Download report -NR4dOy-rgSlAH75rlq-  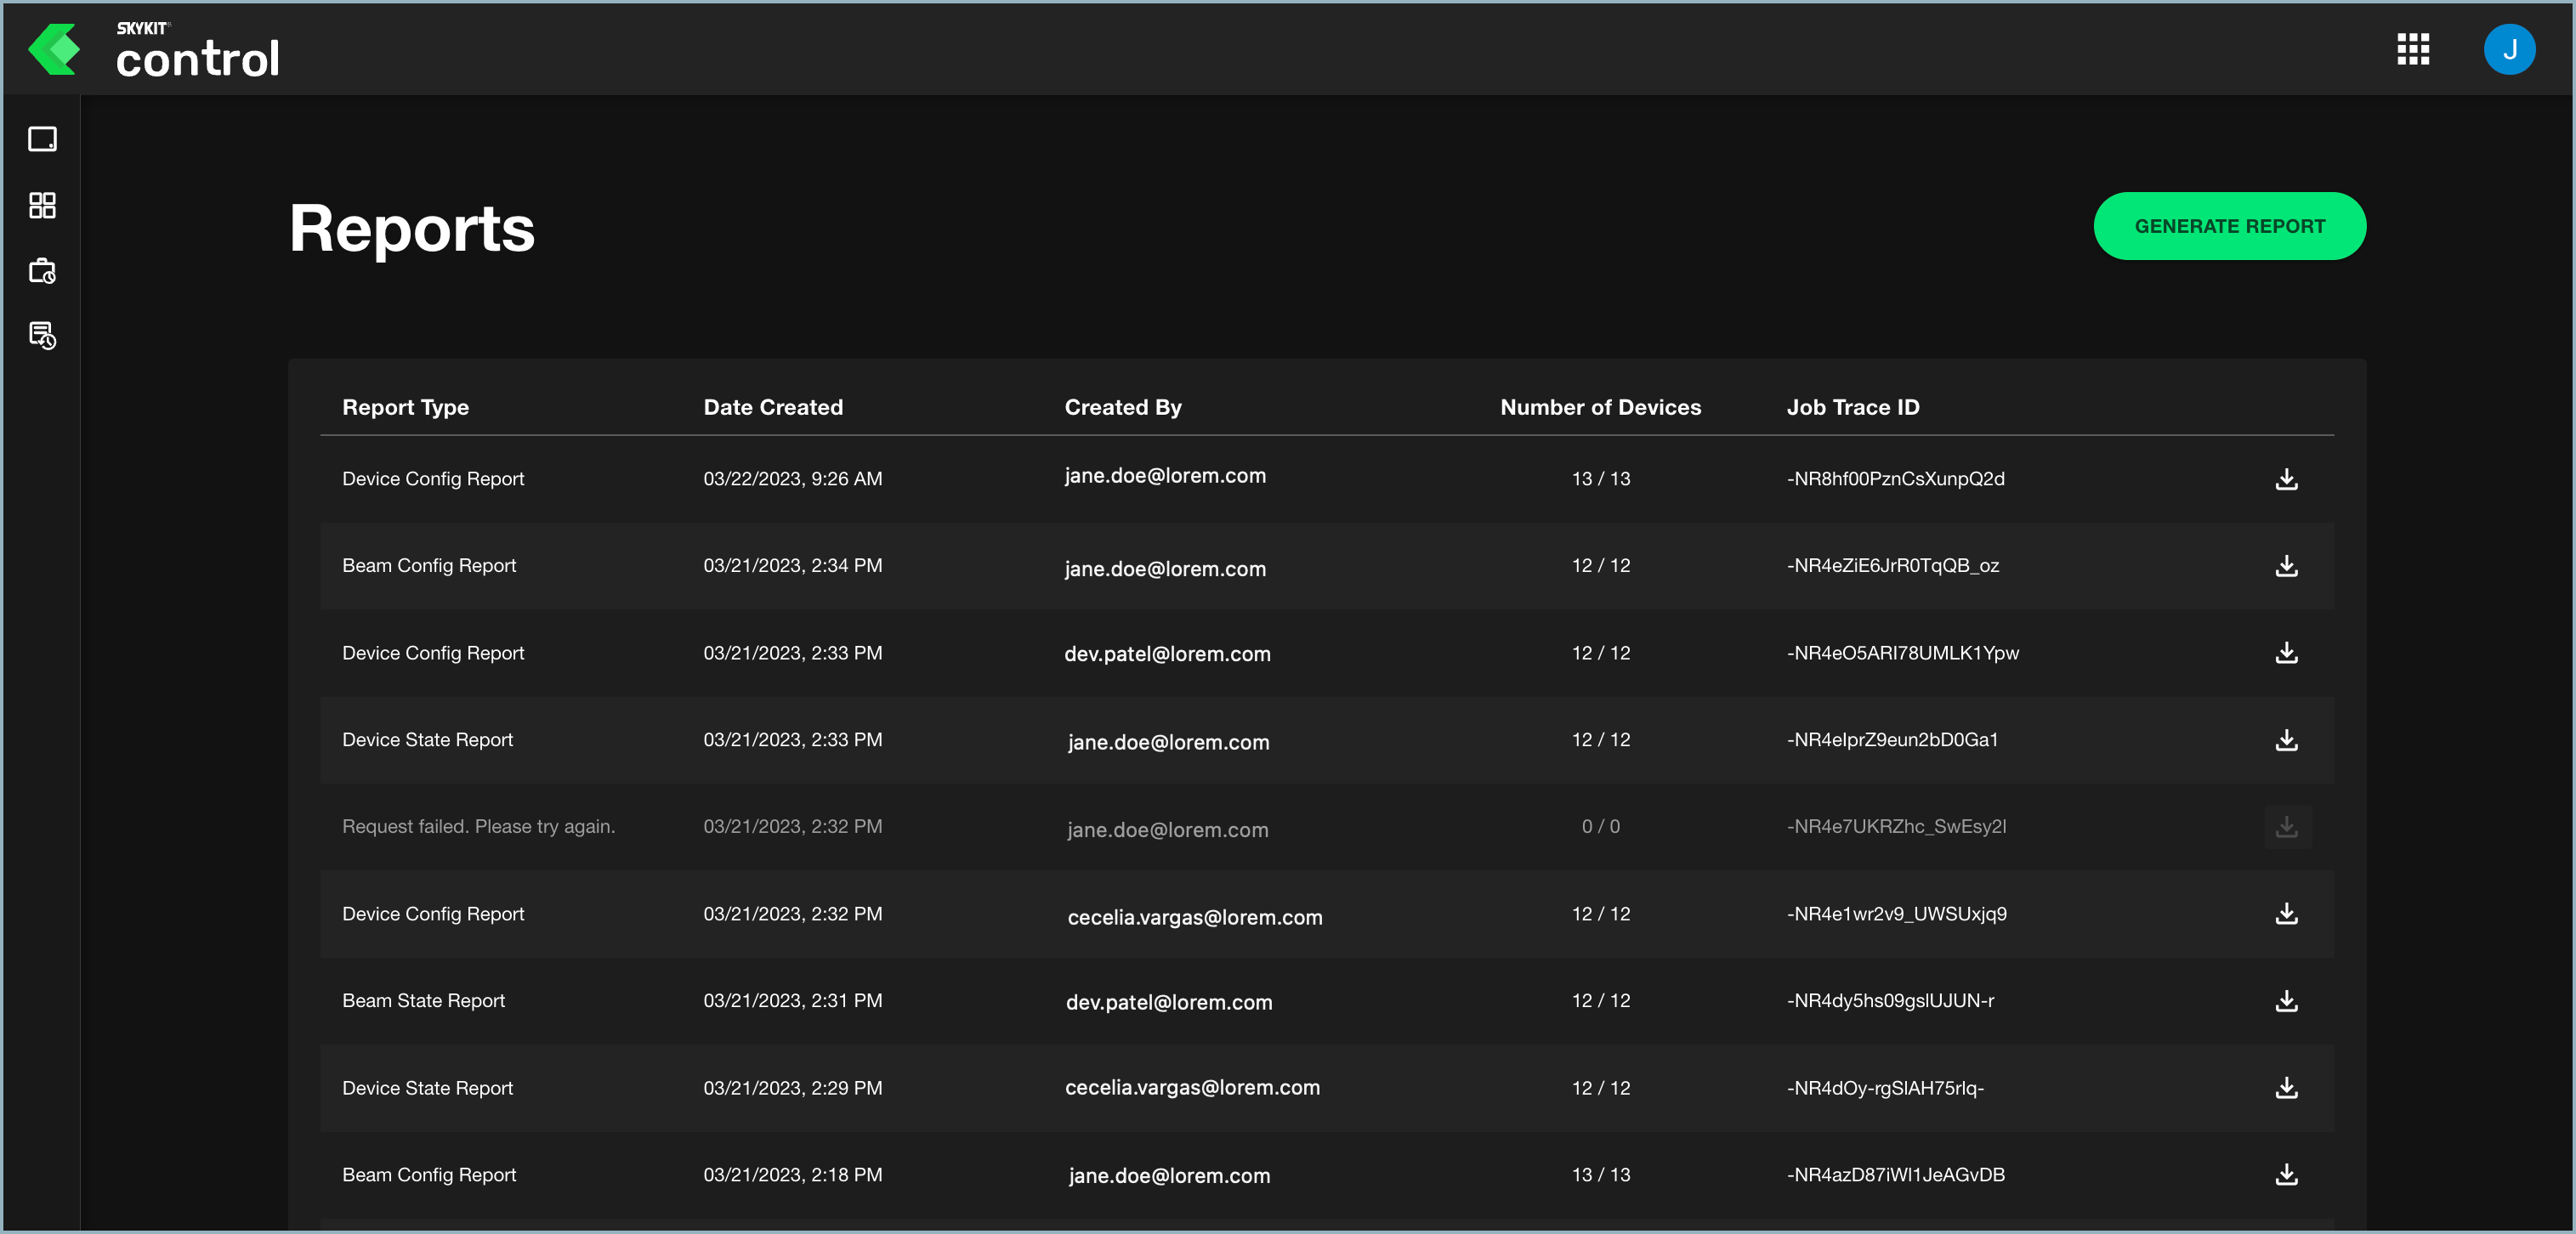coord(2286,1088)
